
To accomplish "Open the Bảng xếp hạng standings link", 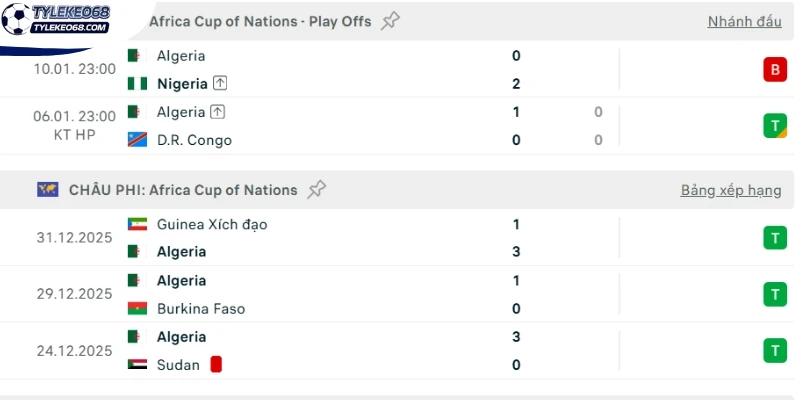I will pyautogui.click(x=731, y=190).
